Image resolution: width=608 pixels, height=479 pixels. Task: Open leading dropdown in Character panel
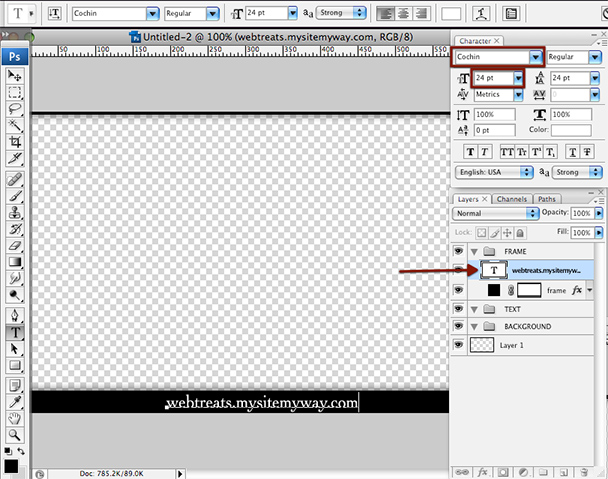pyautogui.click(x=595, y=78)
